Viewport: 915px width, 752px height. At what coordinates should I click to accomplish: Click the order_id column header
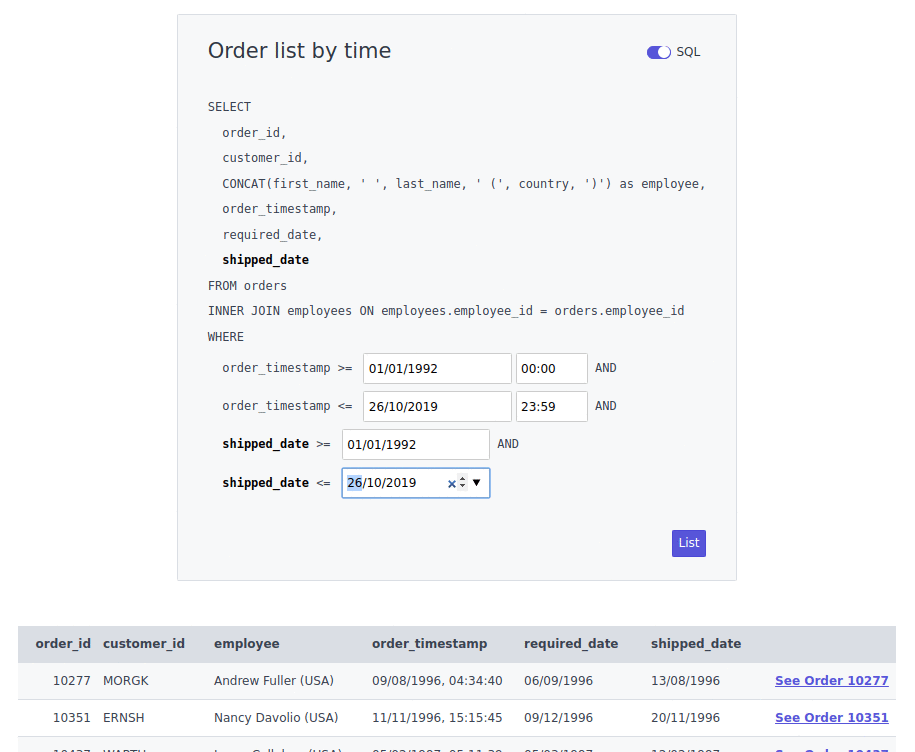coord(63,643)
